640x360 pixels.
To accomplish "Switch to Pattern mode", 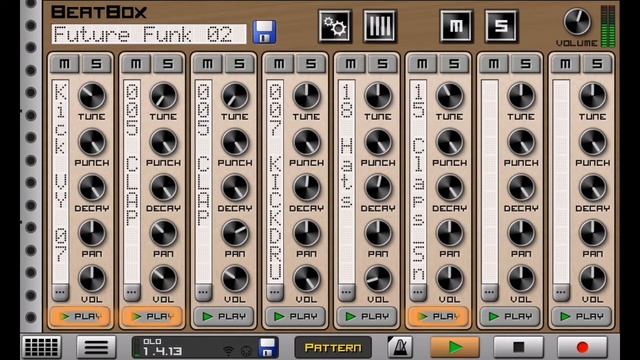I will coord(333,347).
